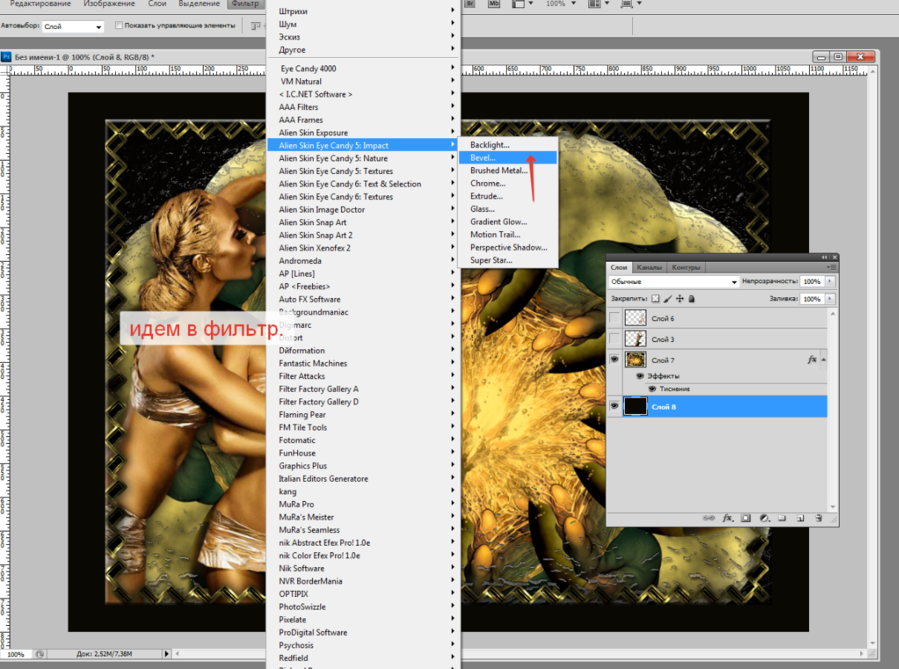Click the lock image pixels brush icon
Image resolution: width=899 pixels, height=669 pixels.
(668, 299)
